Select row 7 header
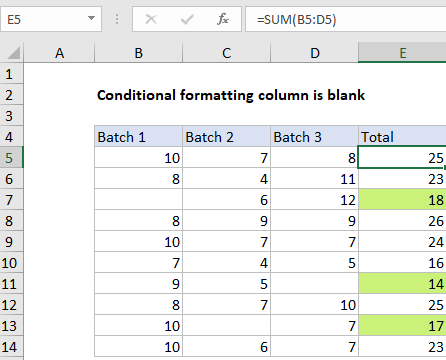 pyautogui.click(x=11, y=200)
